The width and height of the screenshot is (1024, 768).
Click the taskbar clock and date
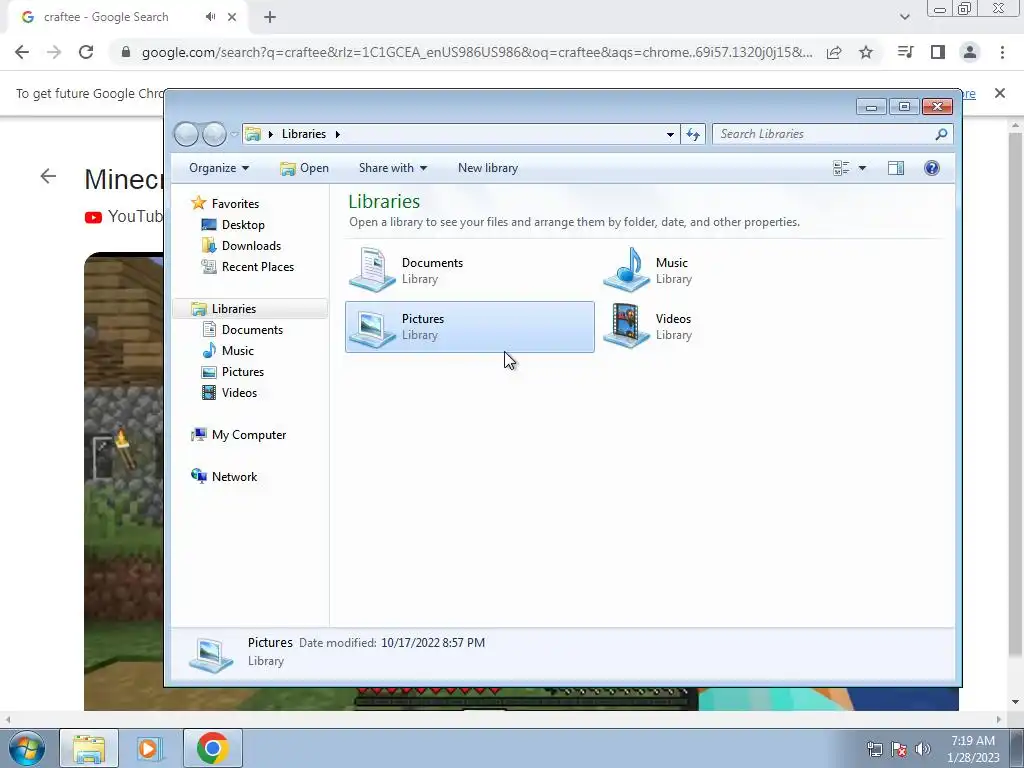[x=973, y=749]
